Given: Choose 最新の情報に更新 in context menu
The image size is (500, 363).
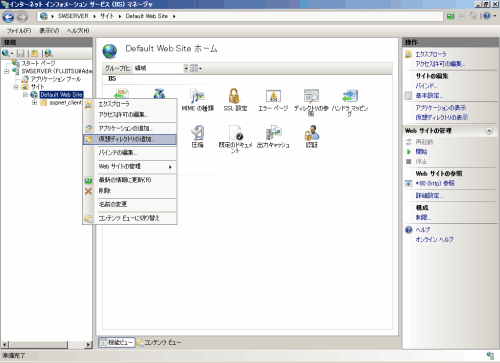Looking at the screenshot, I should [130, 180].
